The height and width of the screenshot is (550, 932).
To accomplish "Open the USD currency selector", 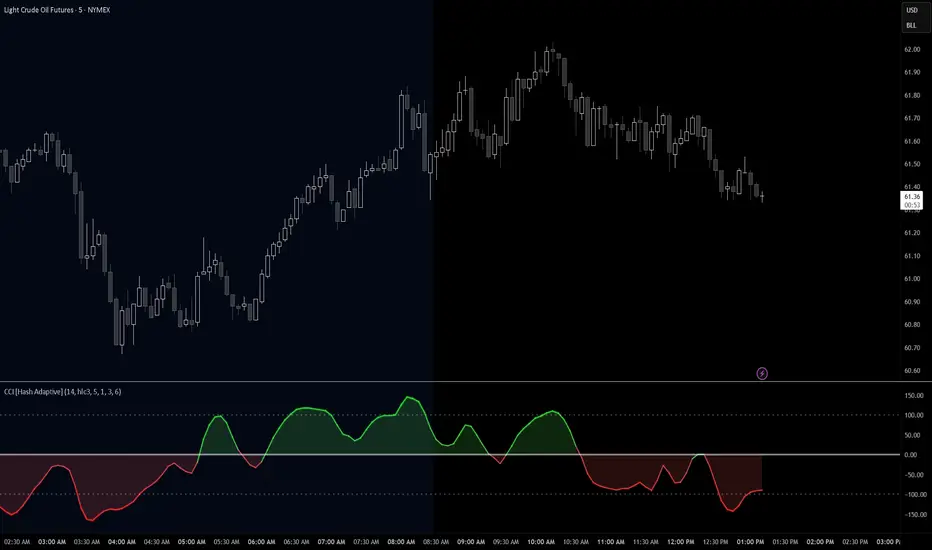I will click(912, 10).
